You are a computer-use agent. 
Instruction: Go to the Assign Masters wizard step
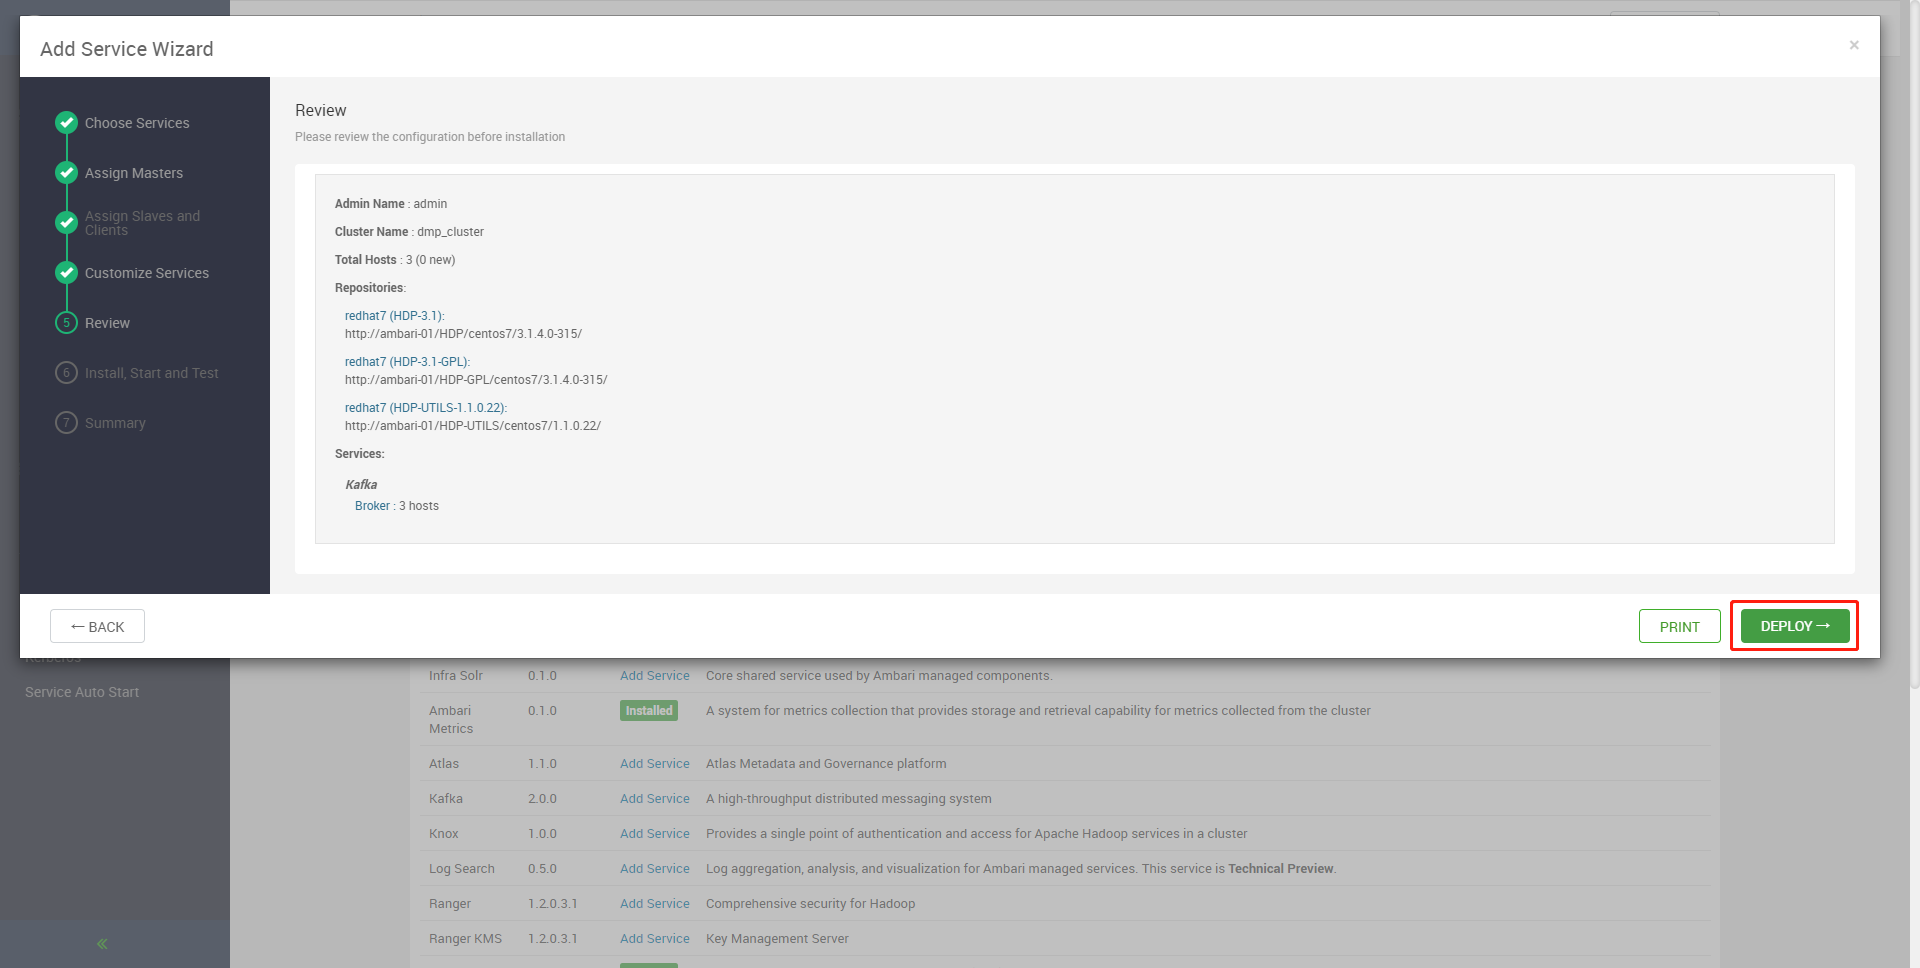[134, 173]
